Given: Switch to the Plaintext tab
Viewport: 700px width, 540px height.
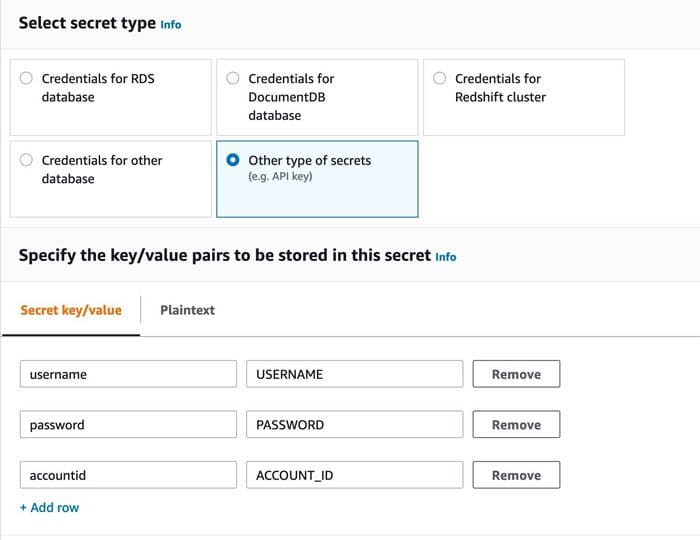Looking at the screenshot, I should pos(187,310).
